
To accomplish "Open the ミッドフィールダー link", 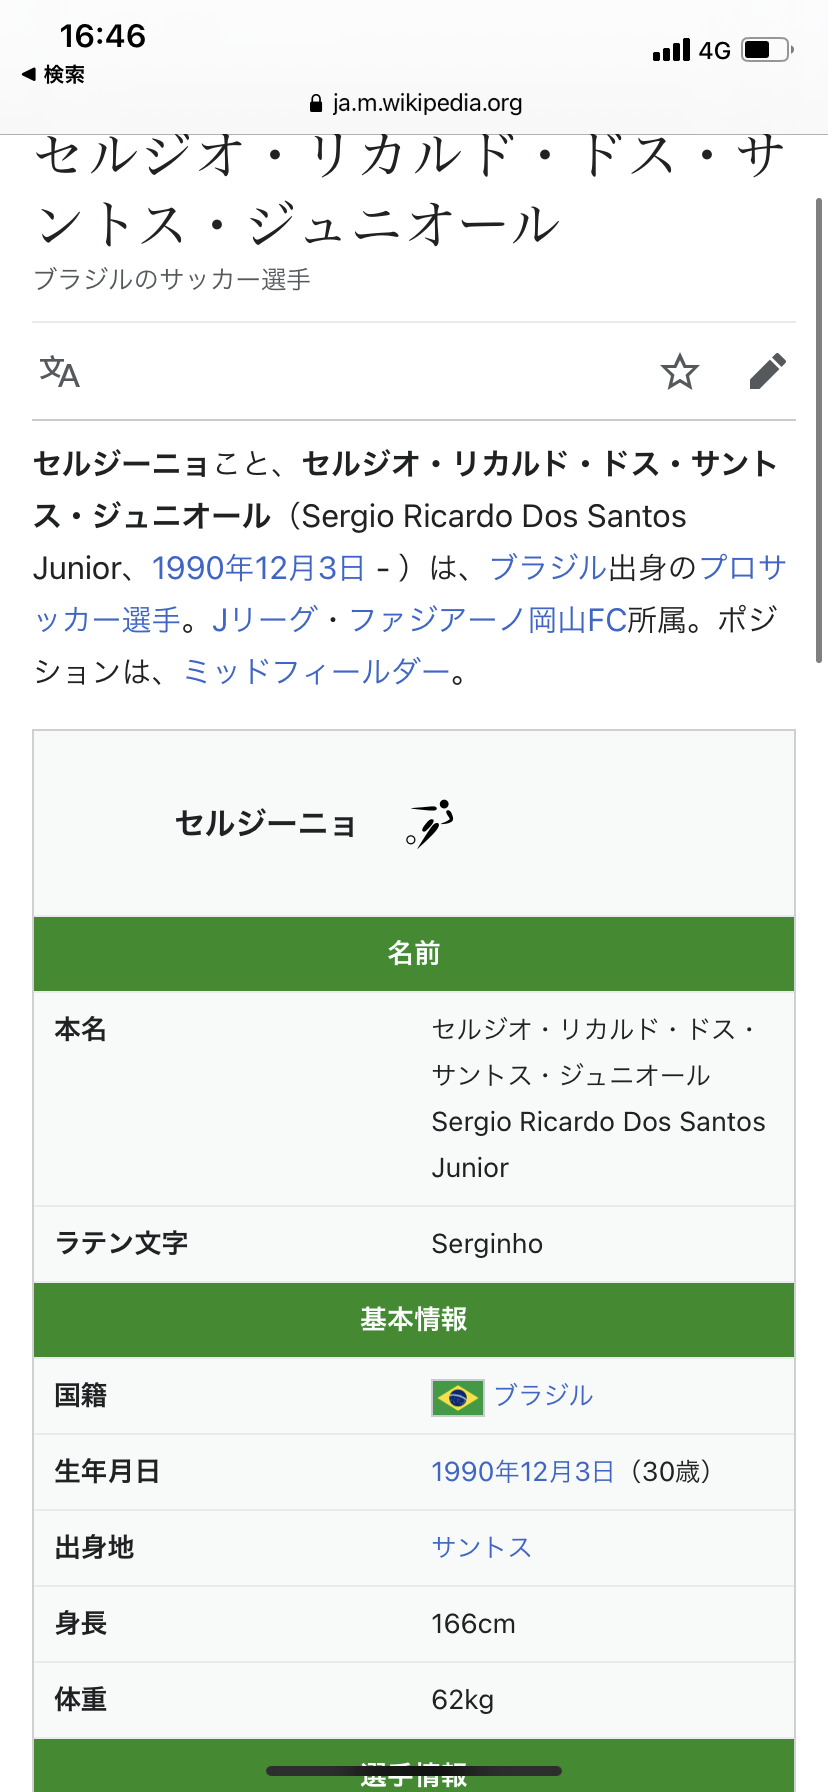I will (x=316, y=672).
